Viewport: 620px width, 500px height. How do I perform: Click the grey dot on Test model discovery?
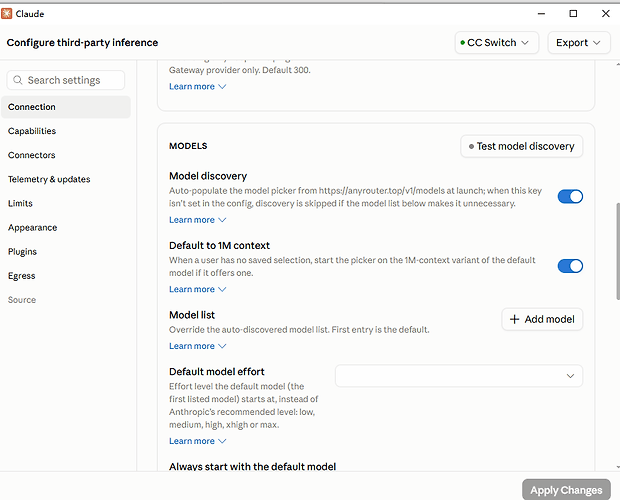pyautogui.click(x=471, y=147)
